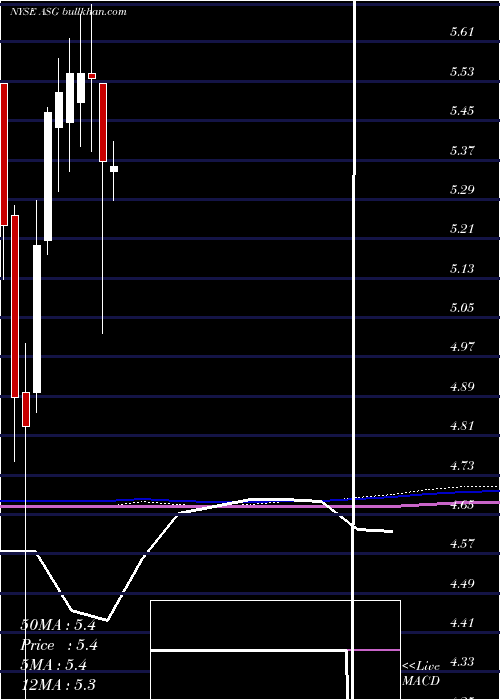Click the tiny red doji candle near 5.53
The image size is (500, 700).
(92, 76)
